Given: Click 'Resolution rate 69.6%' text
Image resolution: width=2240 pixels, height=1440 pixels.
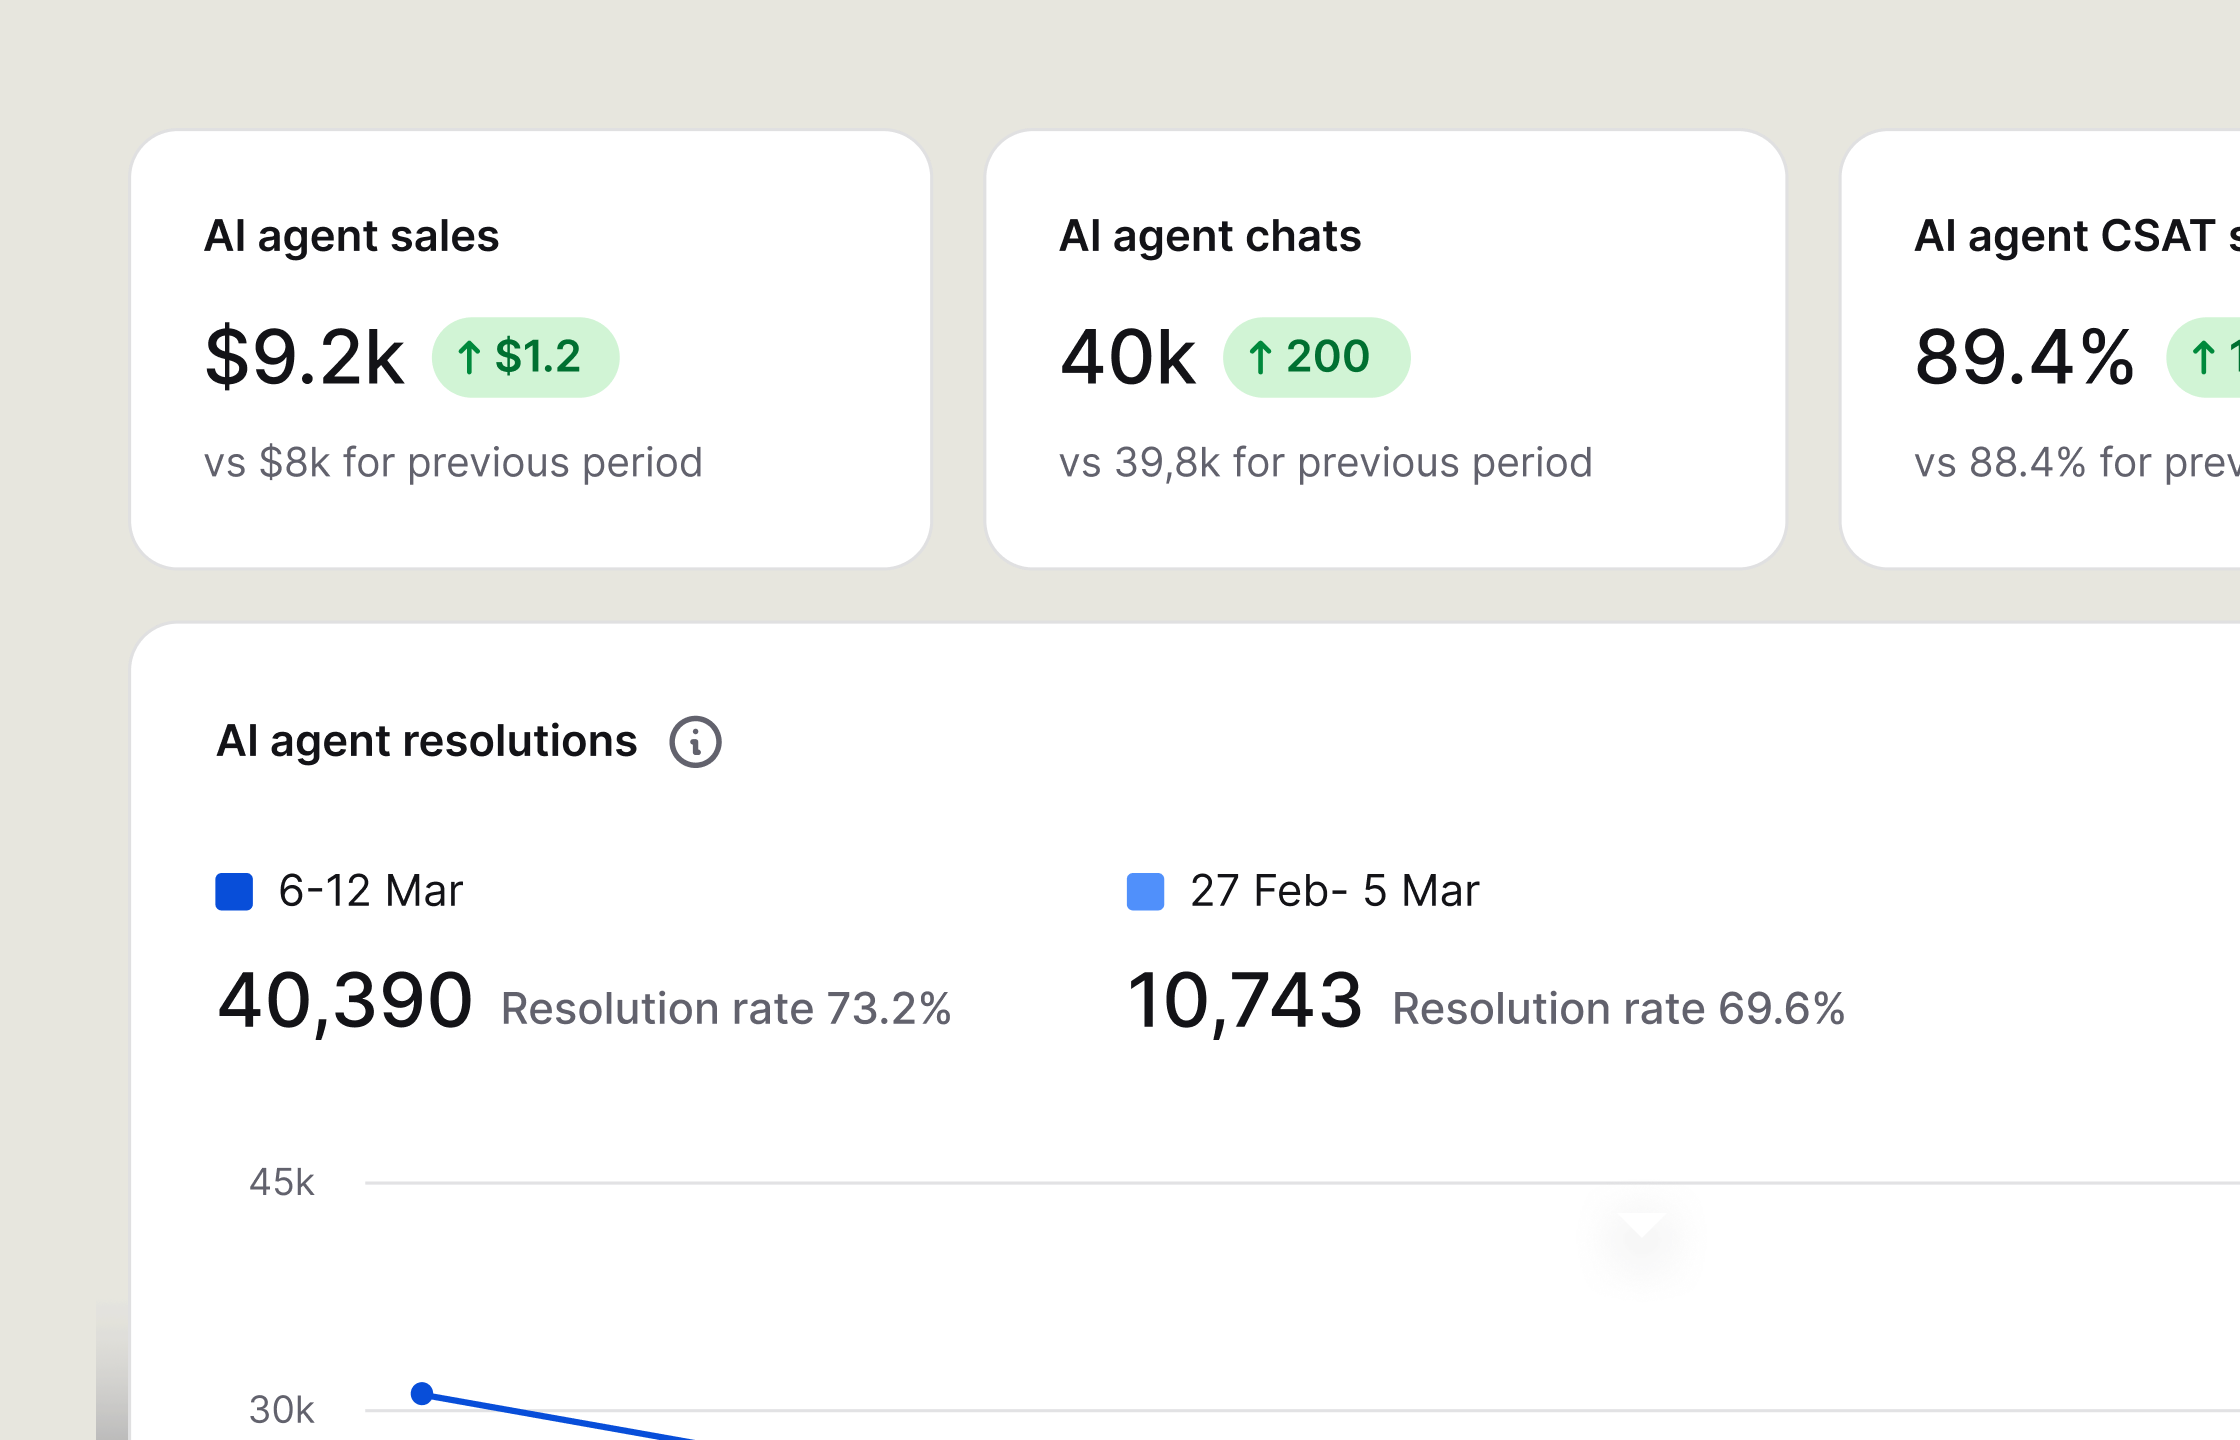Looking at the screenshot, I should pyautogui.click(x=1618, y=1009).
